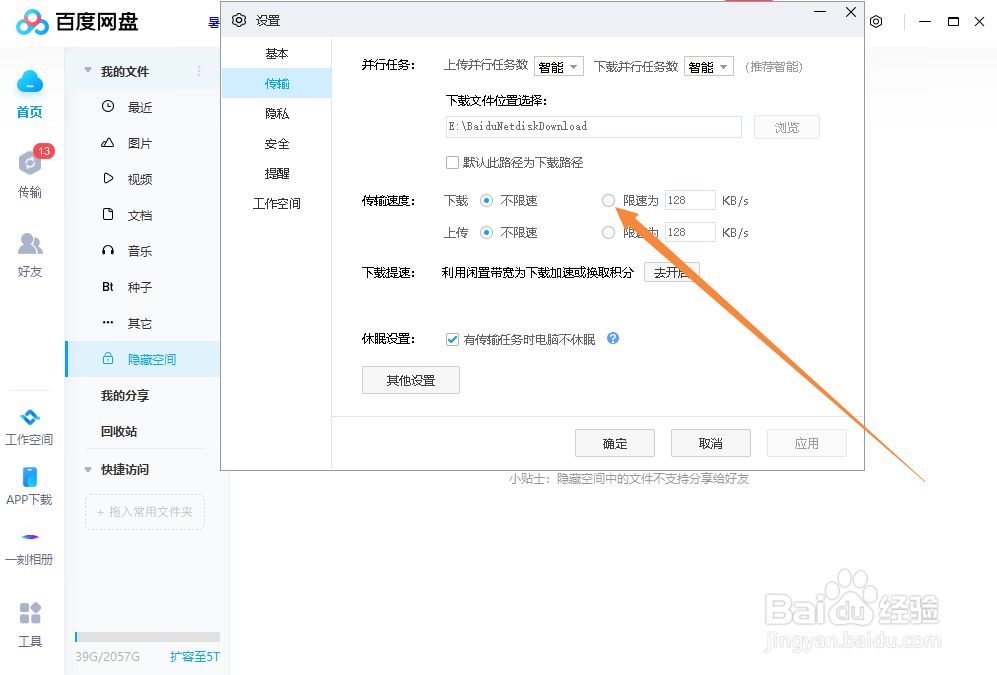Select the Bt 种子 torrents category

pos(140,287)
